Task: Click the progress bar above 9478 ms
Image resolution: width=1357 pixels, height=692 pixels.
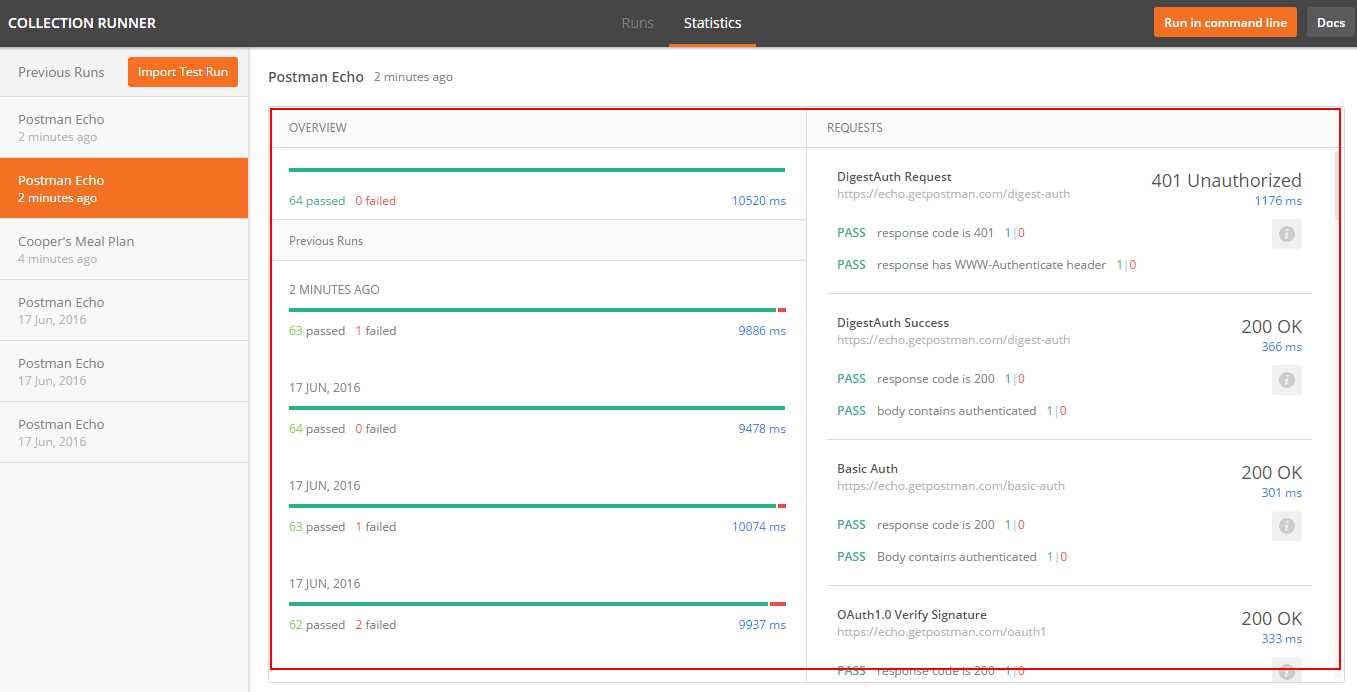Action: (537, 408)
